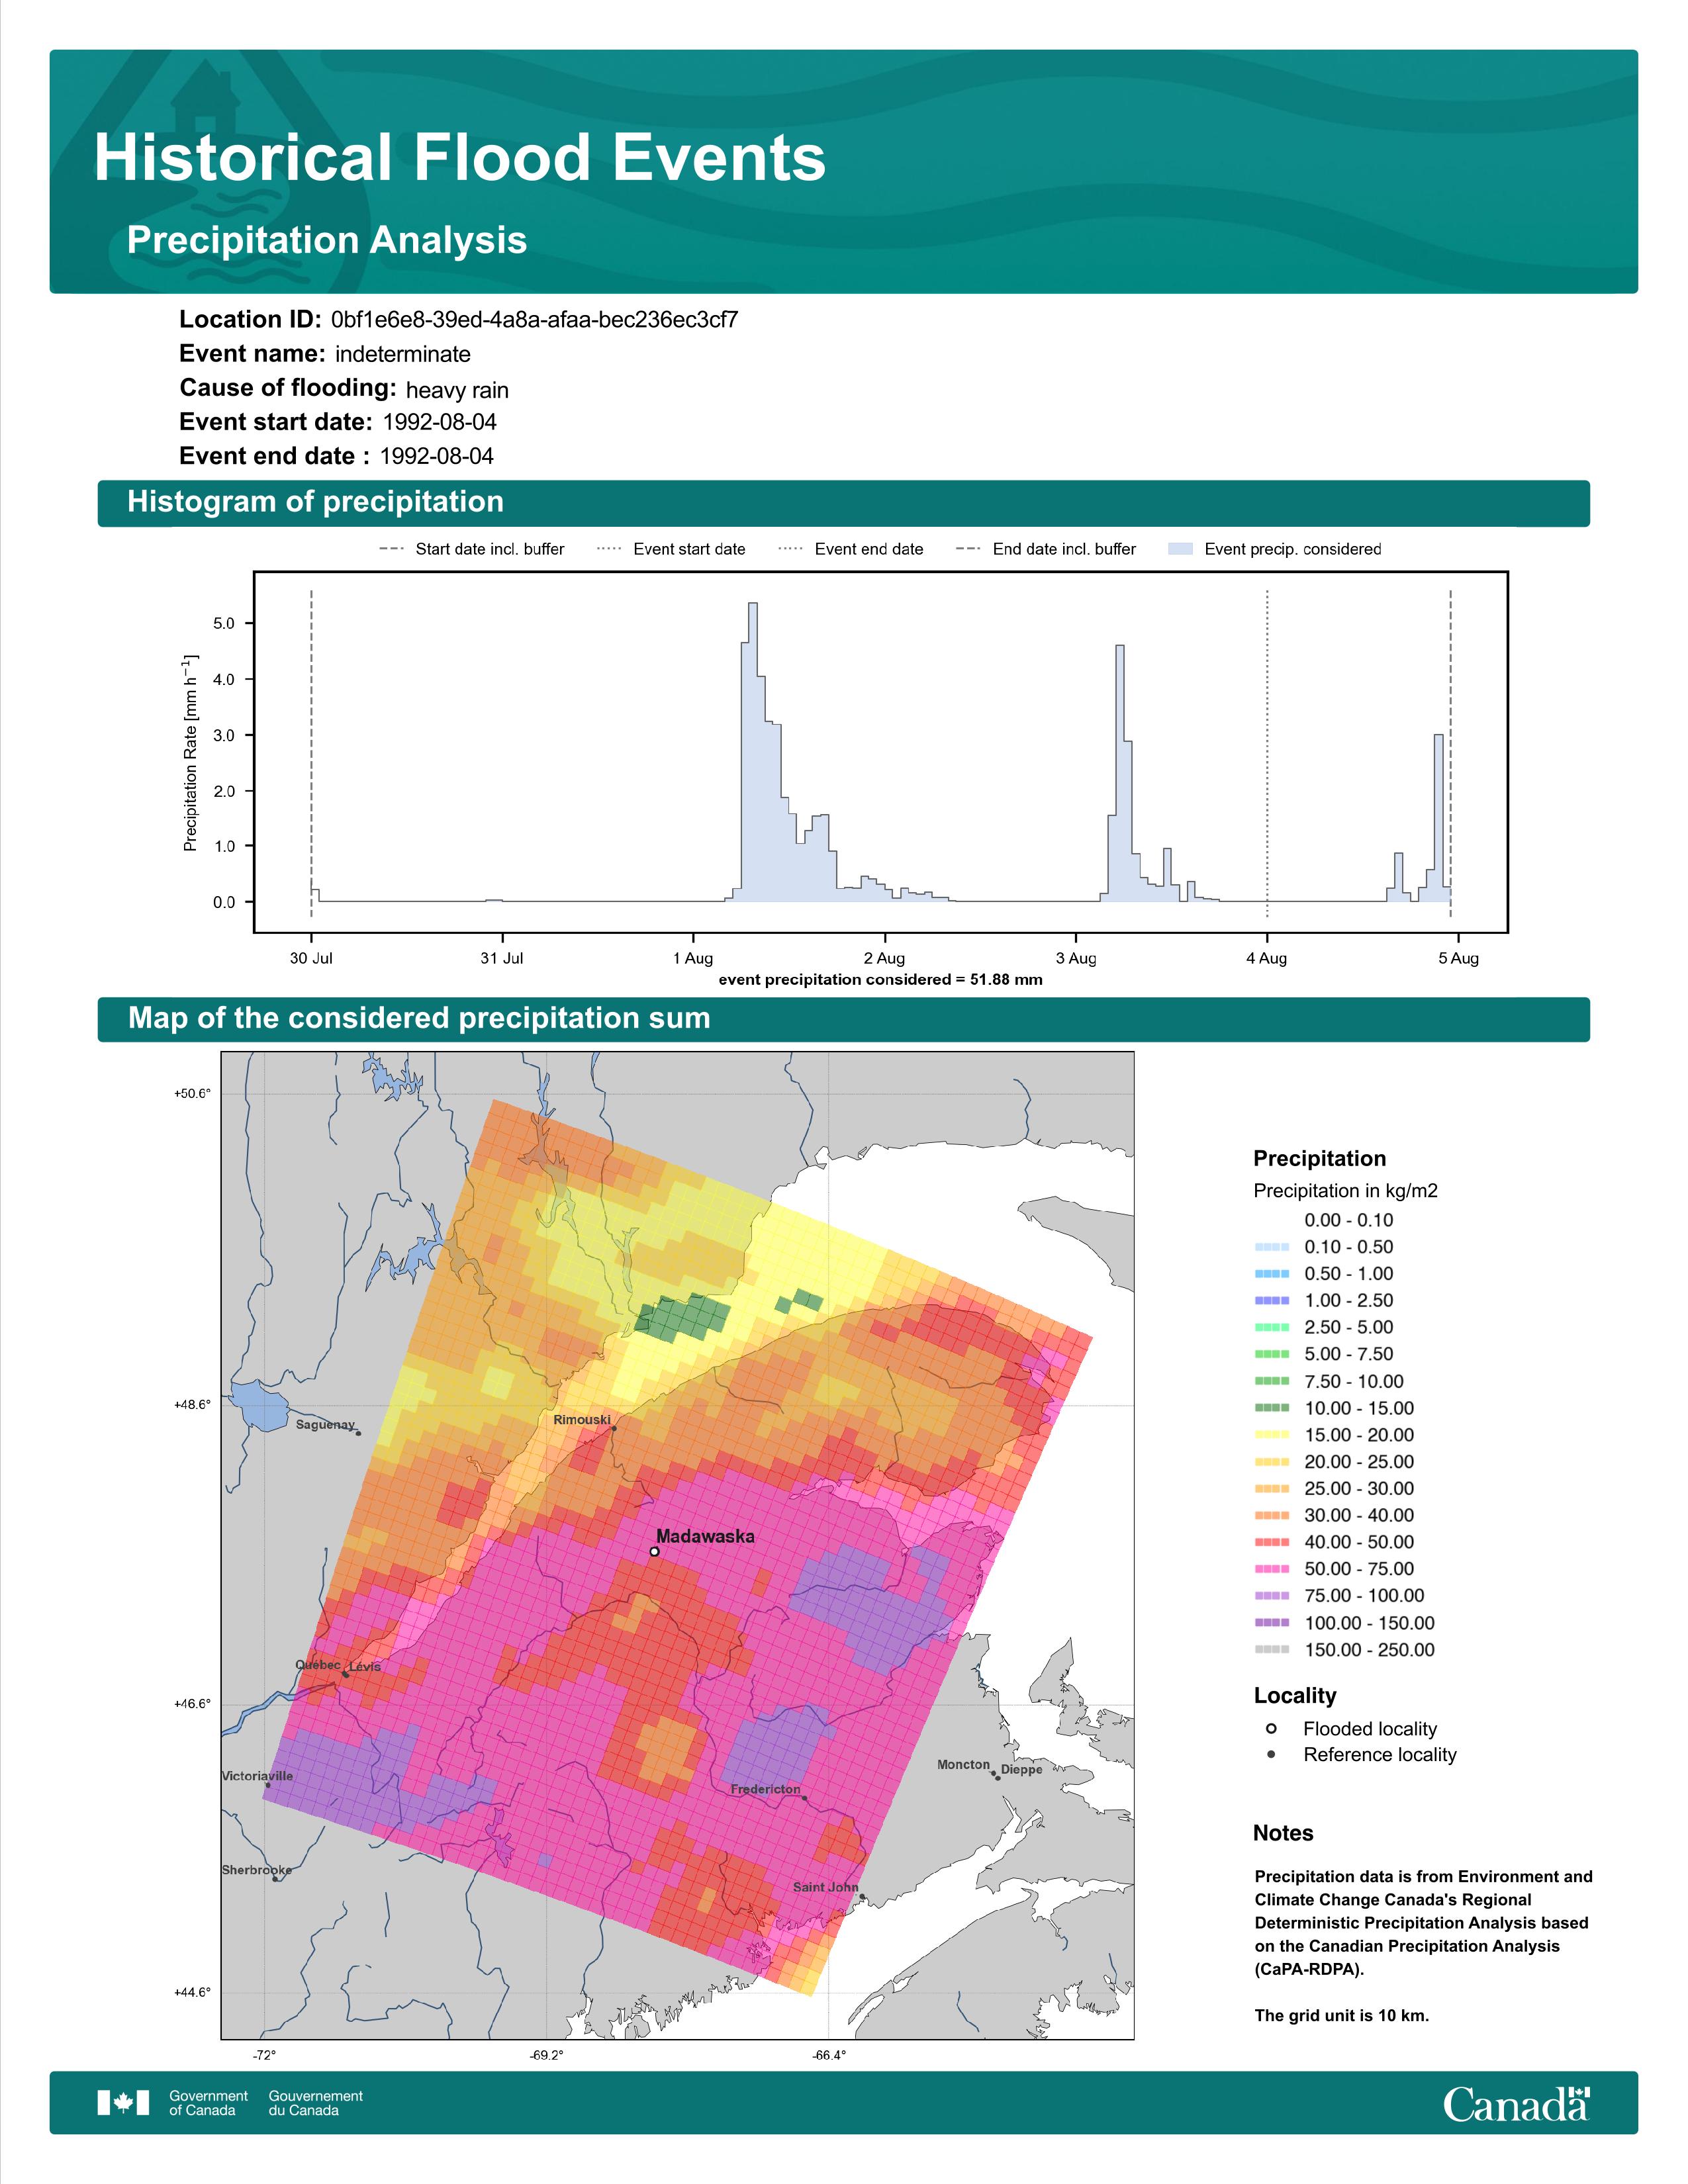The width and height of the screenshot is (1688, 2184).
Task: Click the Canada wordmark logo
Action: click(1516, 2104)
